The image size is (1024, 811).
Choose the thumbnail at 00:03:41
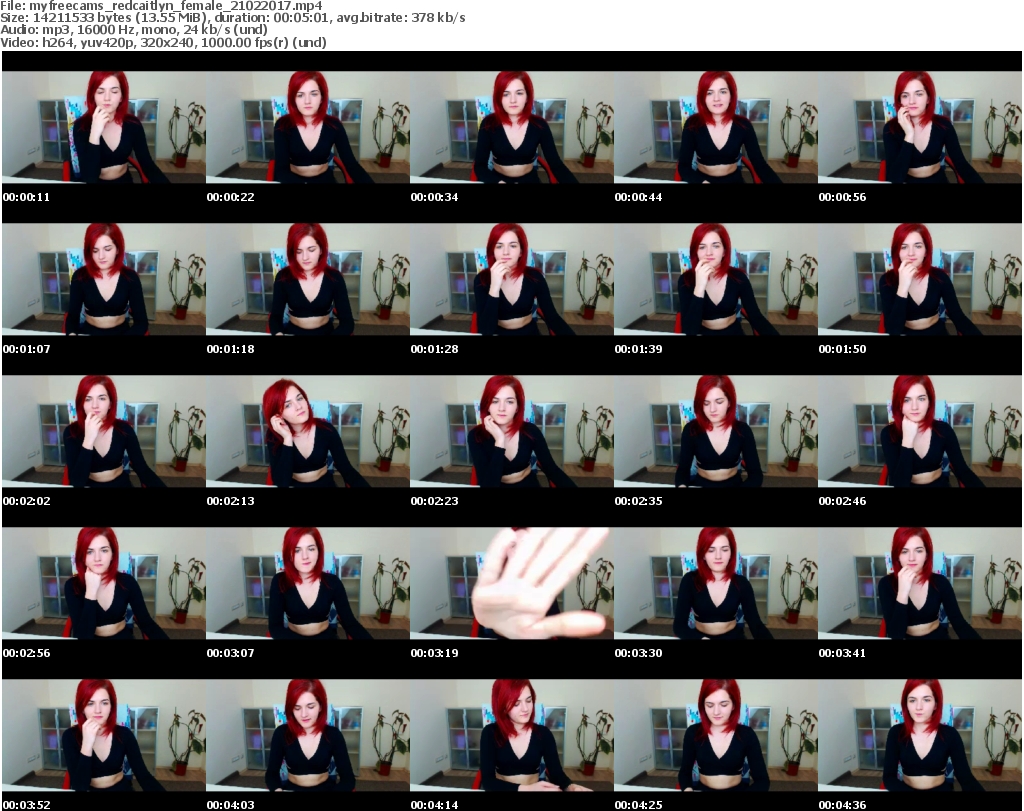click(920, 583)
